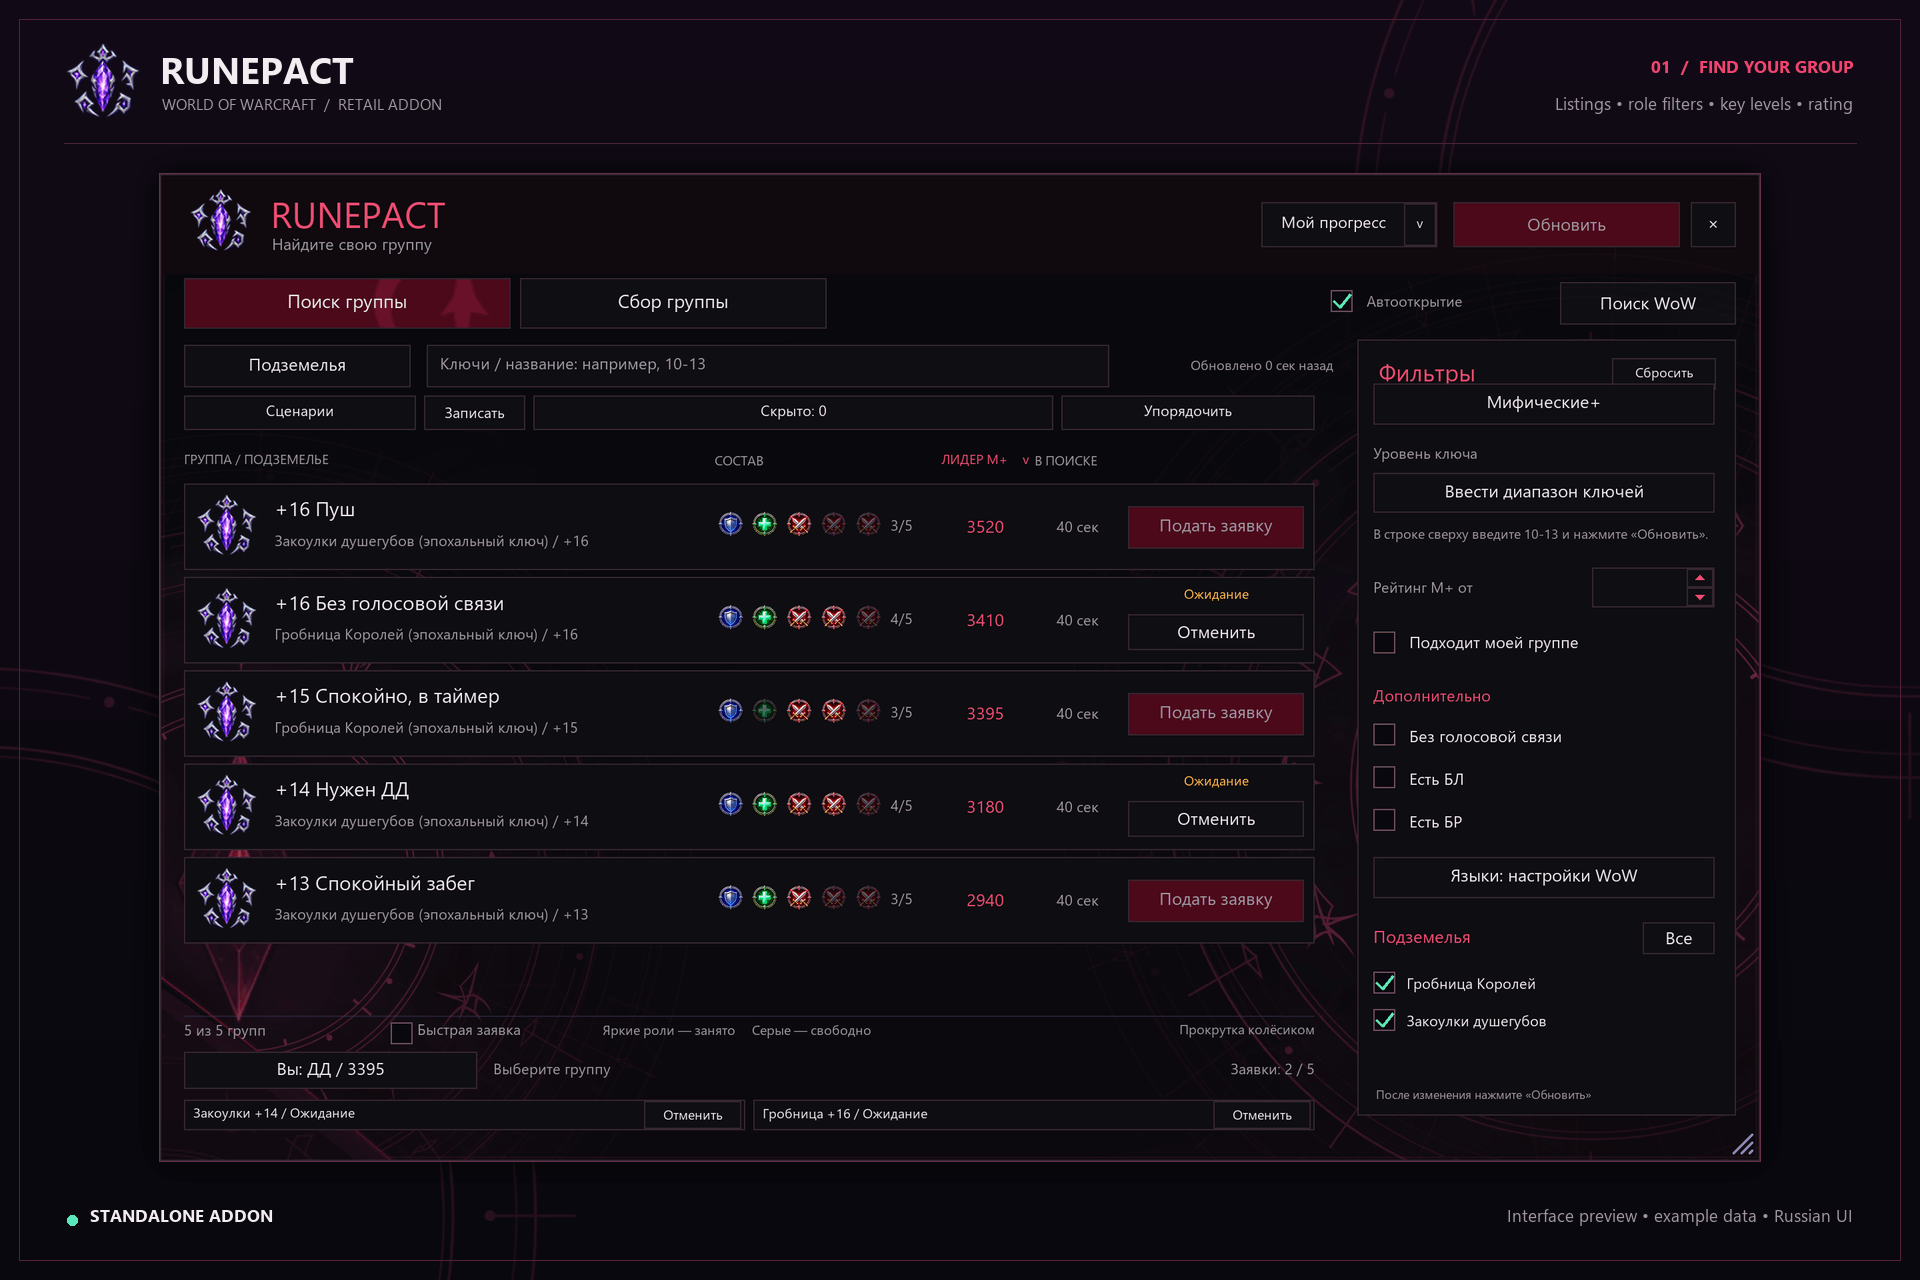Click the emblem of +16 Без голосовой связи
Viewport: 1920px width, 1280px height.
point(228,619)
